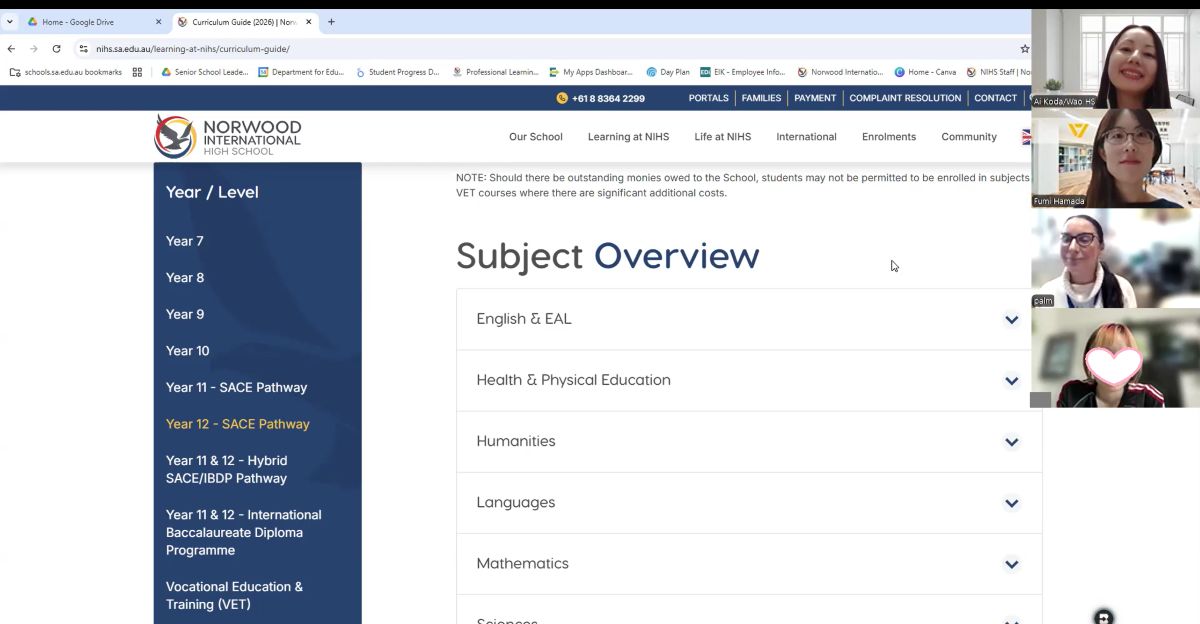Click the site information icon in address bar

(84, 49)
